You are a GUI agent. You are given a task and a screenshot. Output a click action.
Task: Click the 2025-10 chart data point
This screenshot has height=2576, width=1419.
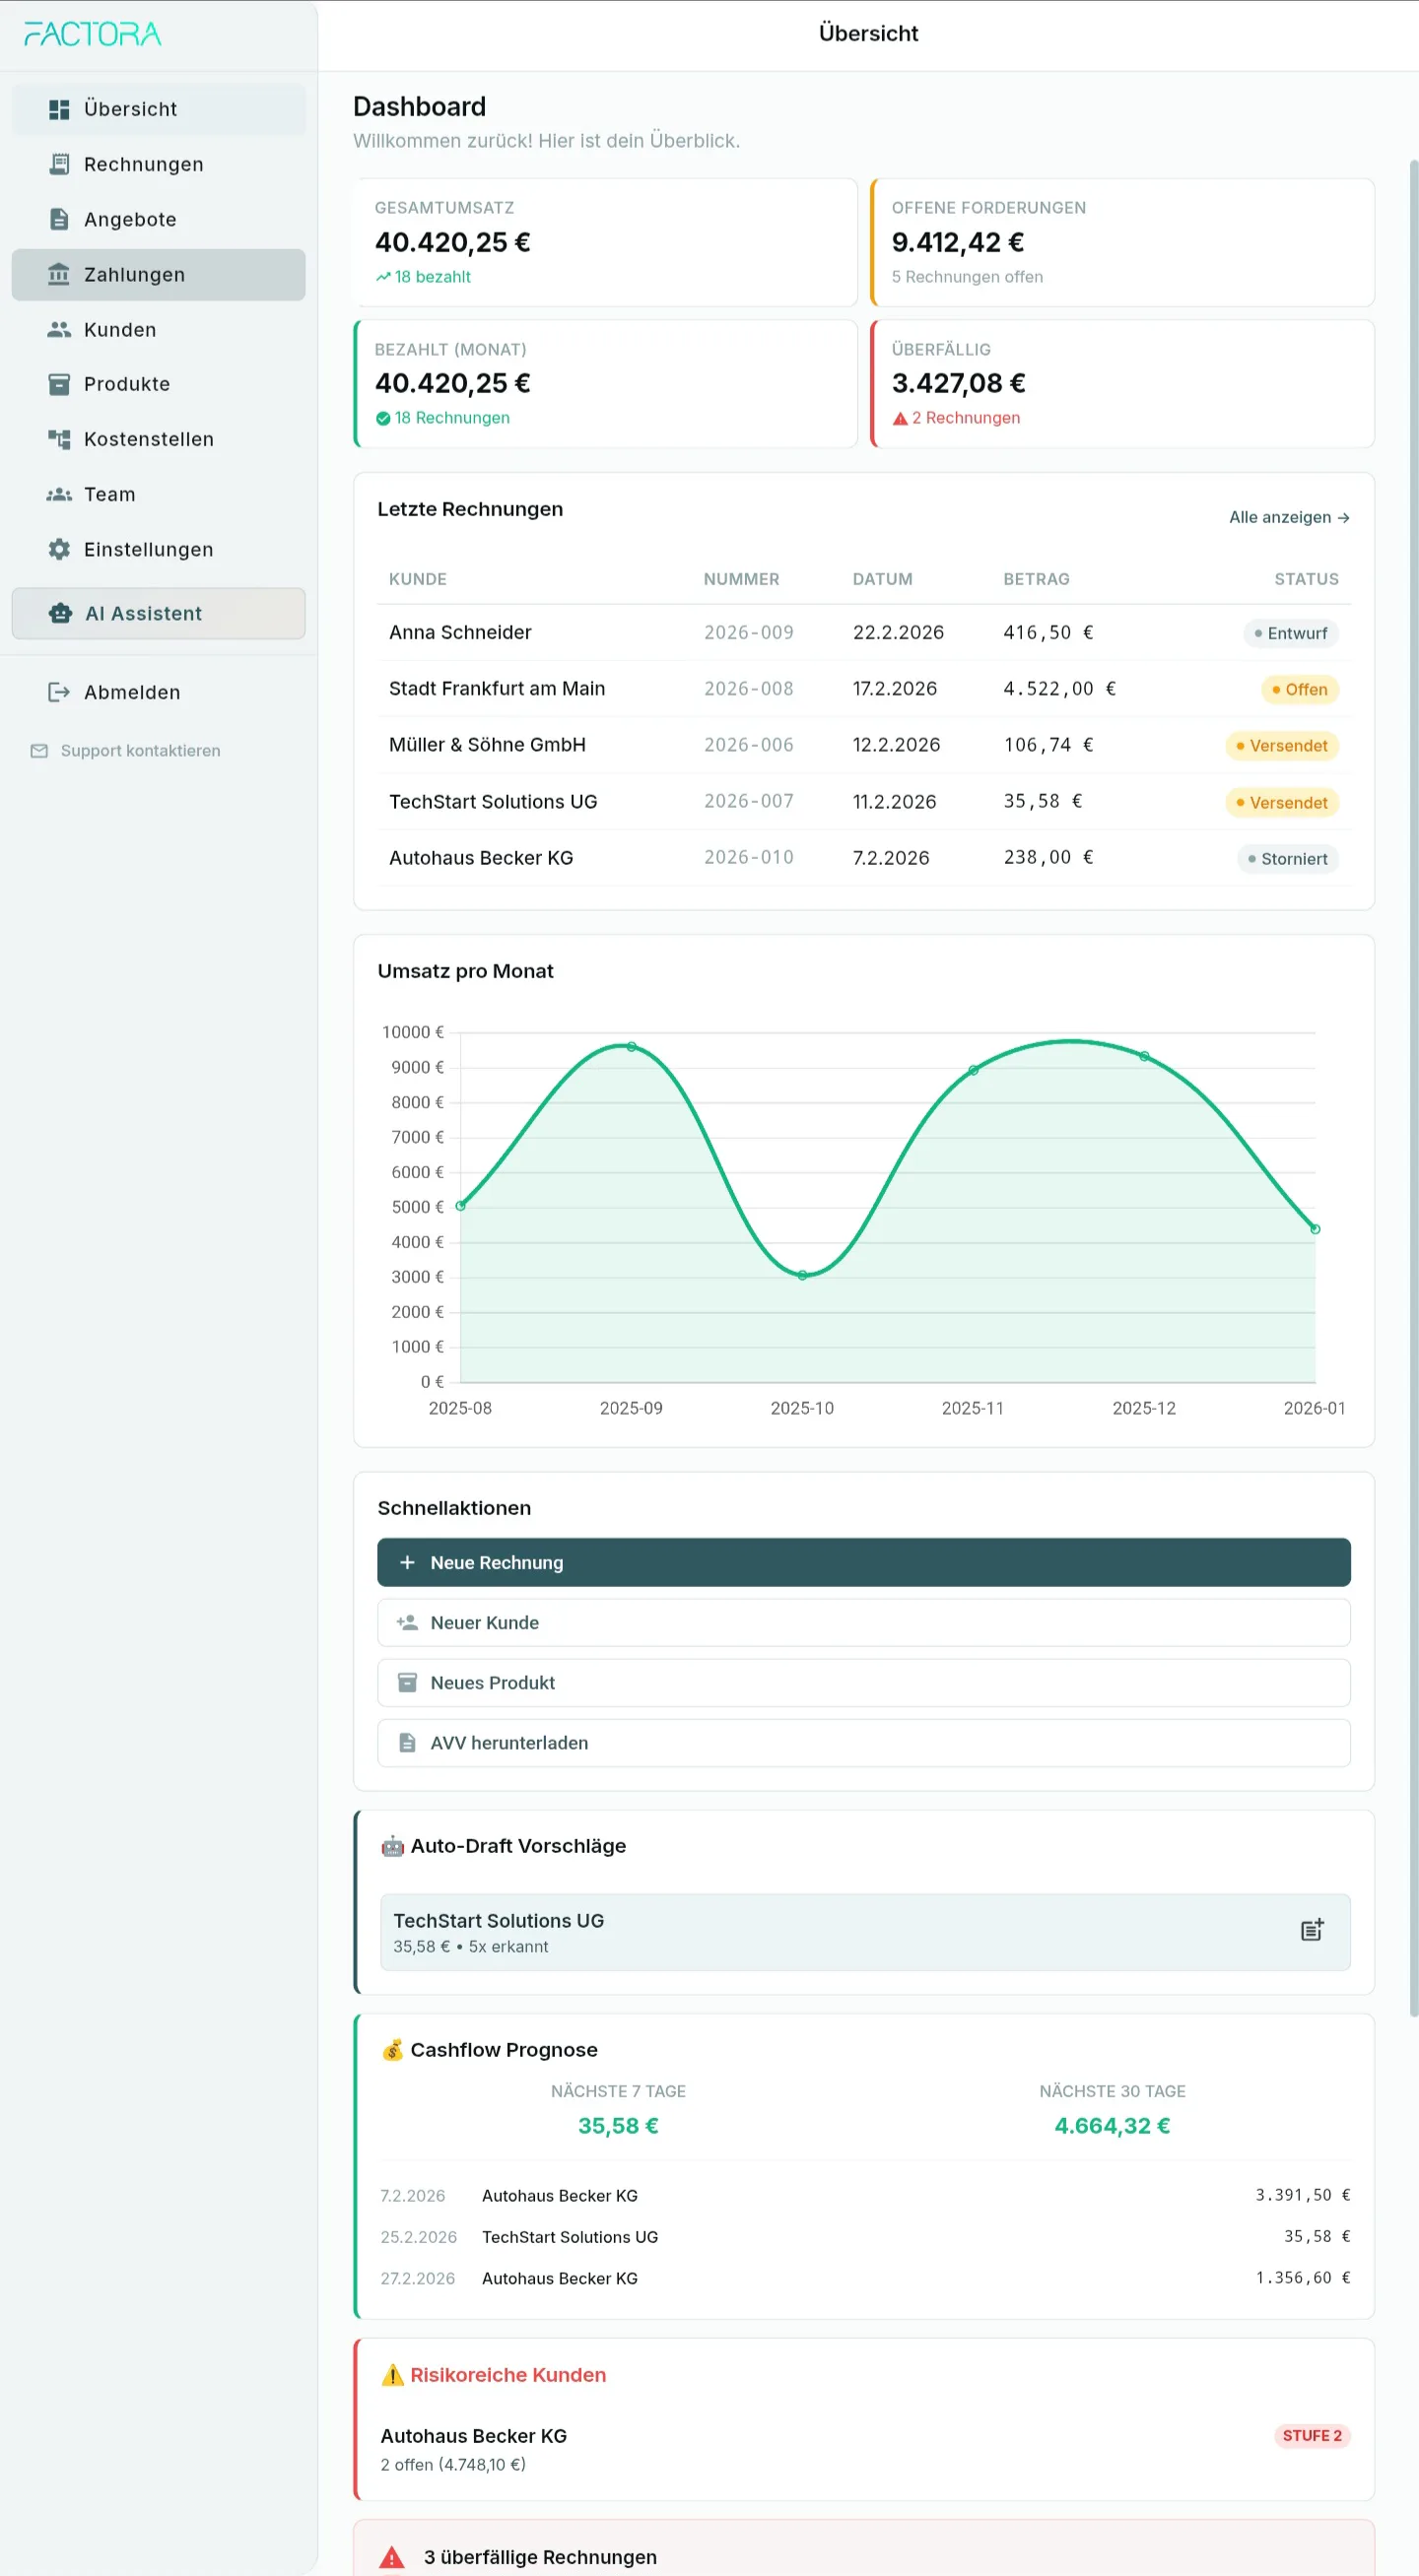click(x=802, y=1275)
